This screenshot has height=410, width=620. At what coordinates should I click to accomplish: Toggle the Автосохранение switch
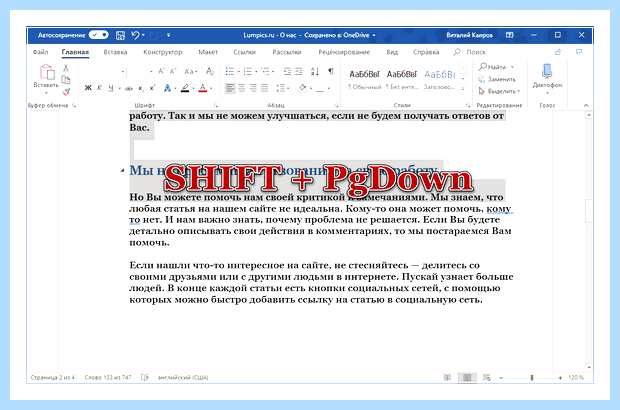(x=98, y=35)
